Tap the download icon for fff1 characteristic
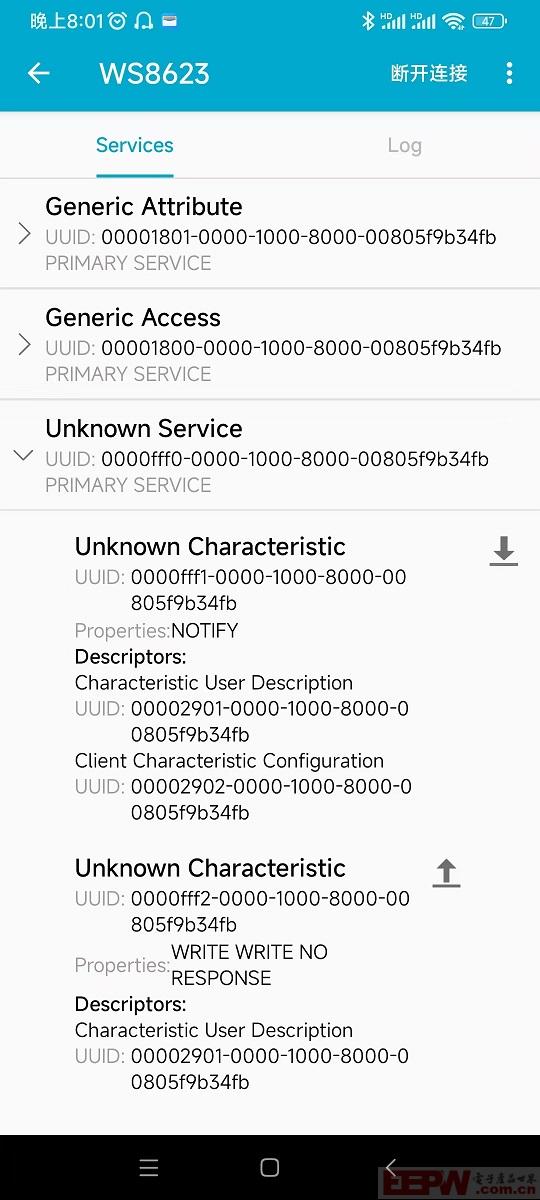This screenshot has height=1200, width=540. (x=503, y=551)
